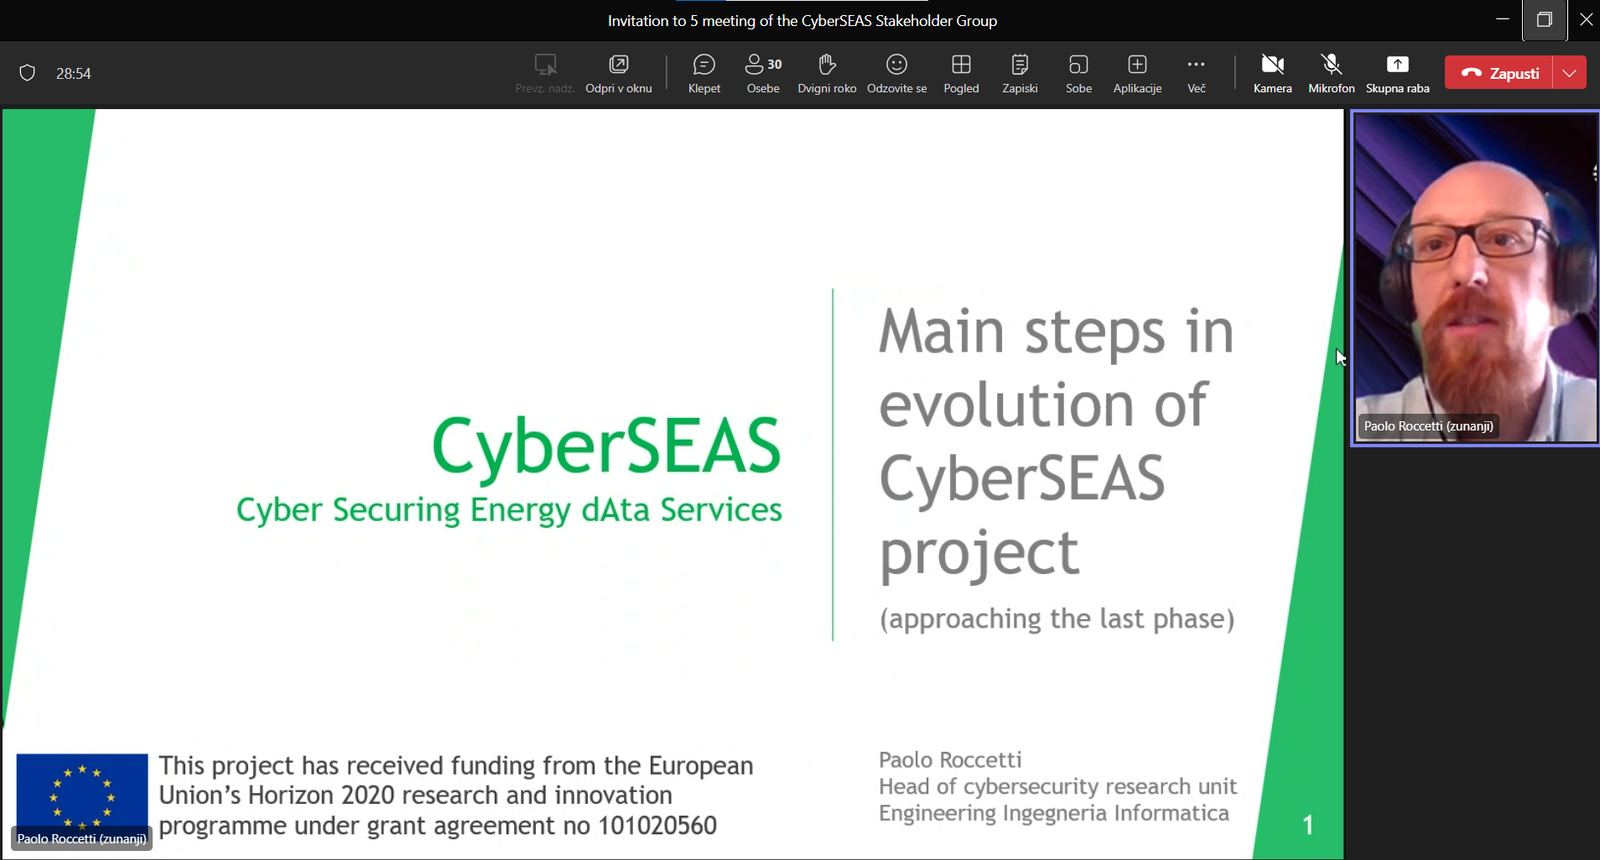Click the shield security icon
This screenshot has width=1600, height=860.
click(28, 73)
